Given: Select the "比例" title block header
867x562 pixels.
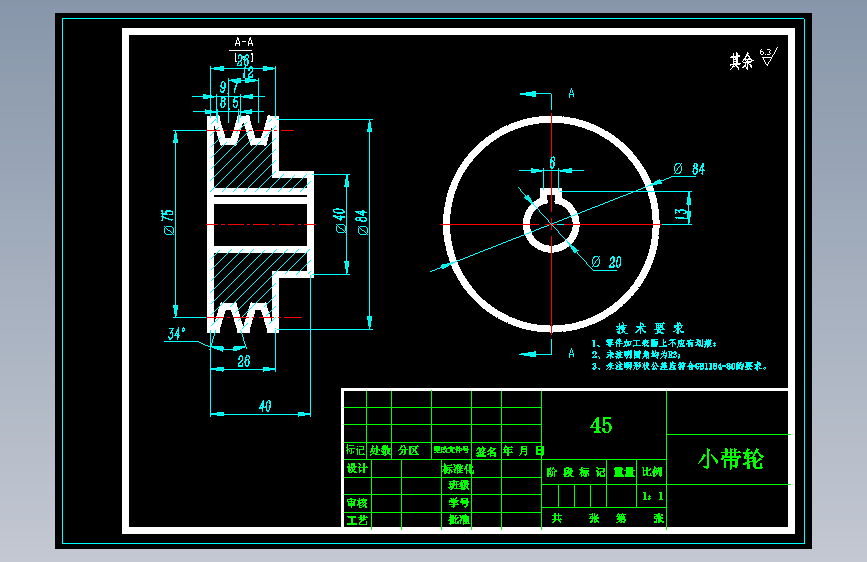Looking at the screenshot, I should pyautogui.click(x=652, y=472).
